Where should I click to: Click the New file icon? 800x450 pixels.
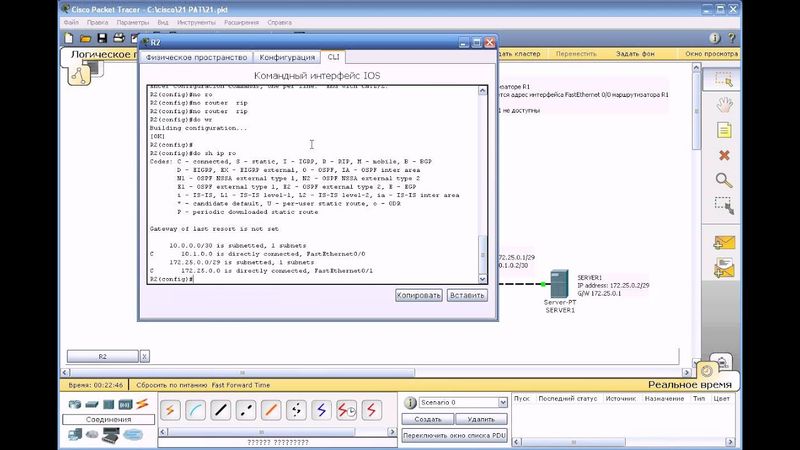click(69, 38)
